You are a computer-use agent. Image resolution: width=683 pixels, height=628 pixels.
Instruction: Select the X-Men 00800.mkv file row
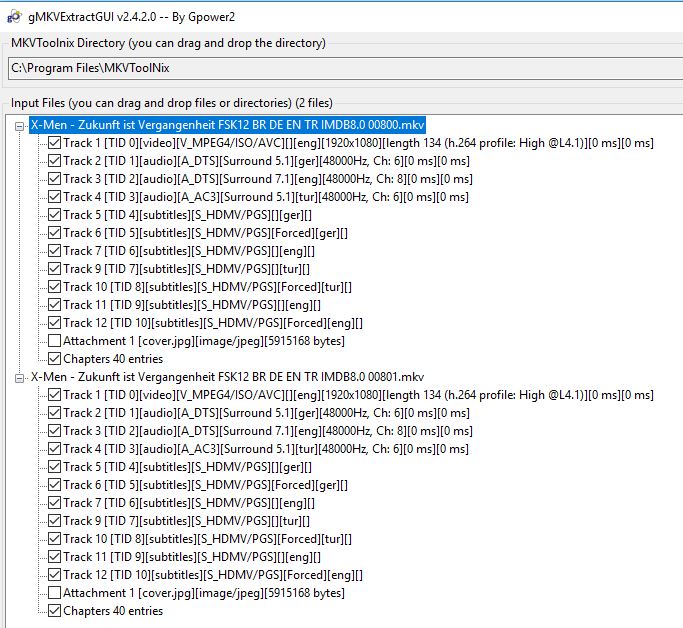tap(227, 125)
